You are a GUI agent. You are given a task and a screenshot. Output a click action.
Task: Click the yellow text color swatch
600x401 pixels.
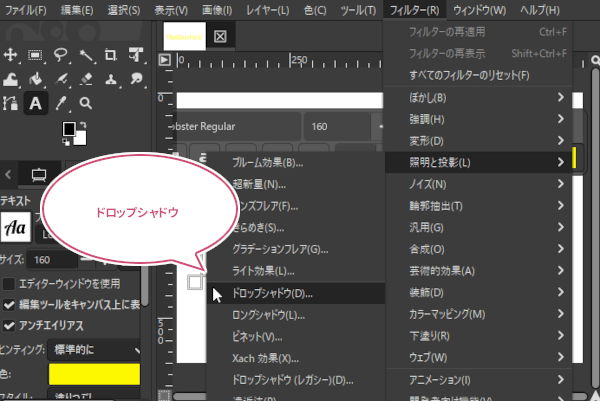(x=94, y=374)
